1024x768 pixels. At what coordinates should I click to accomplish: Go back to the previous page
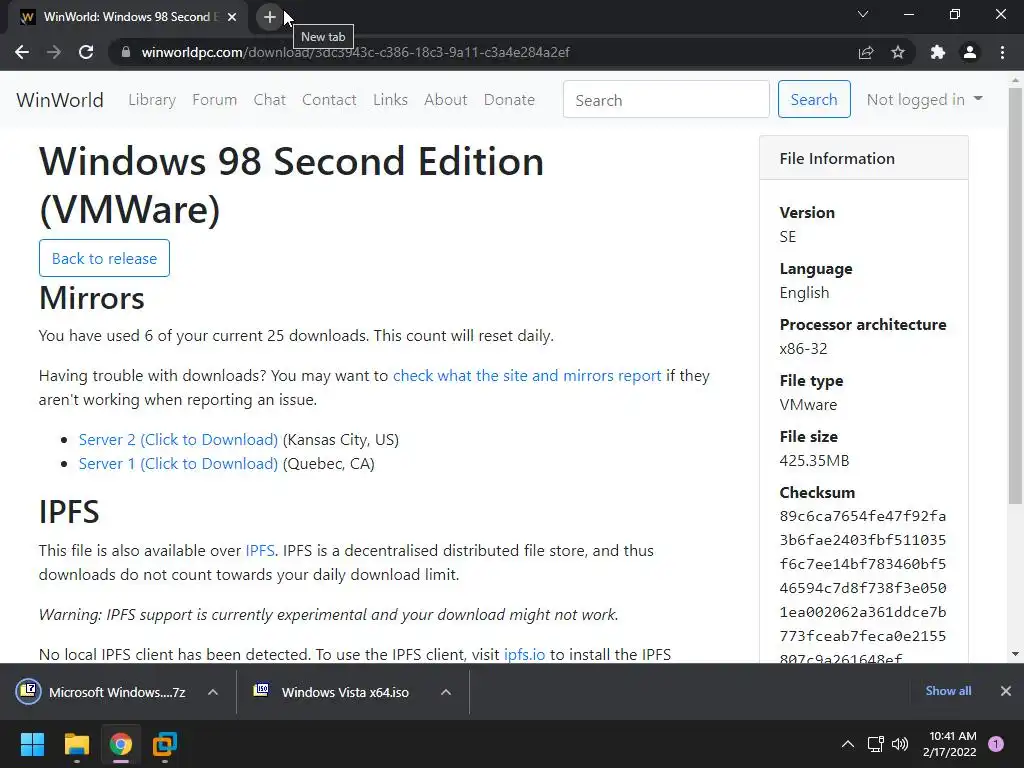[x=22, y=52]
